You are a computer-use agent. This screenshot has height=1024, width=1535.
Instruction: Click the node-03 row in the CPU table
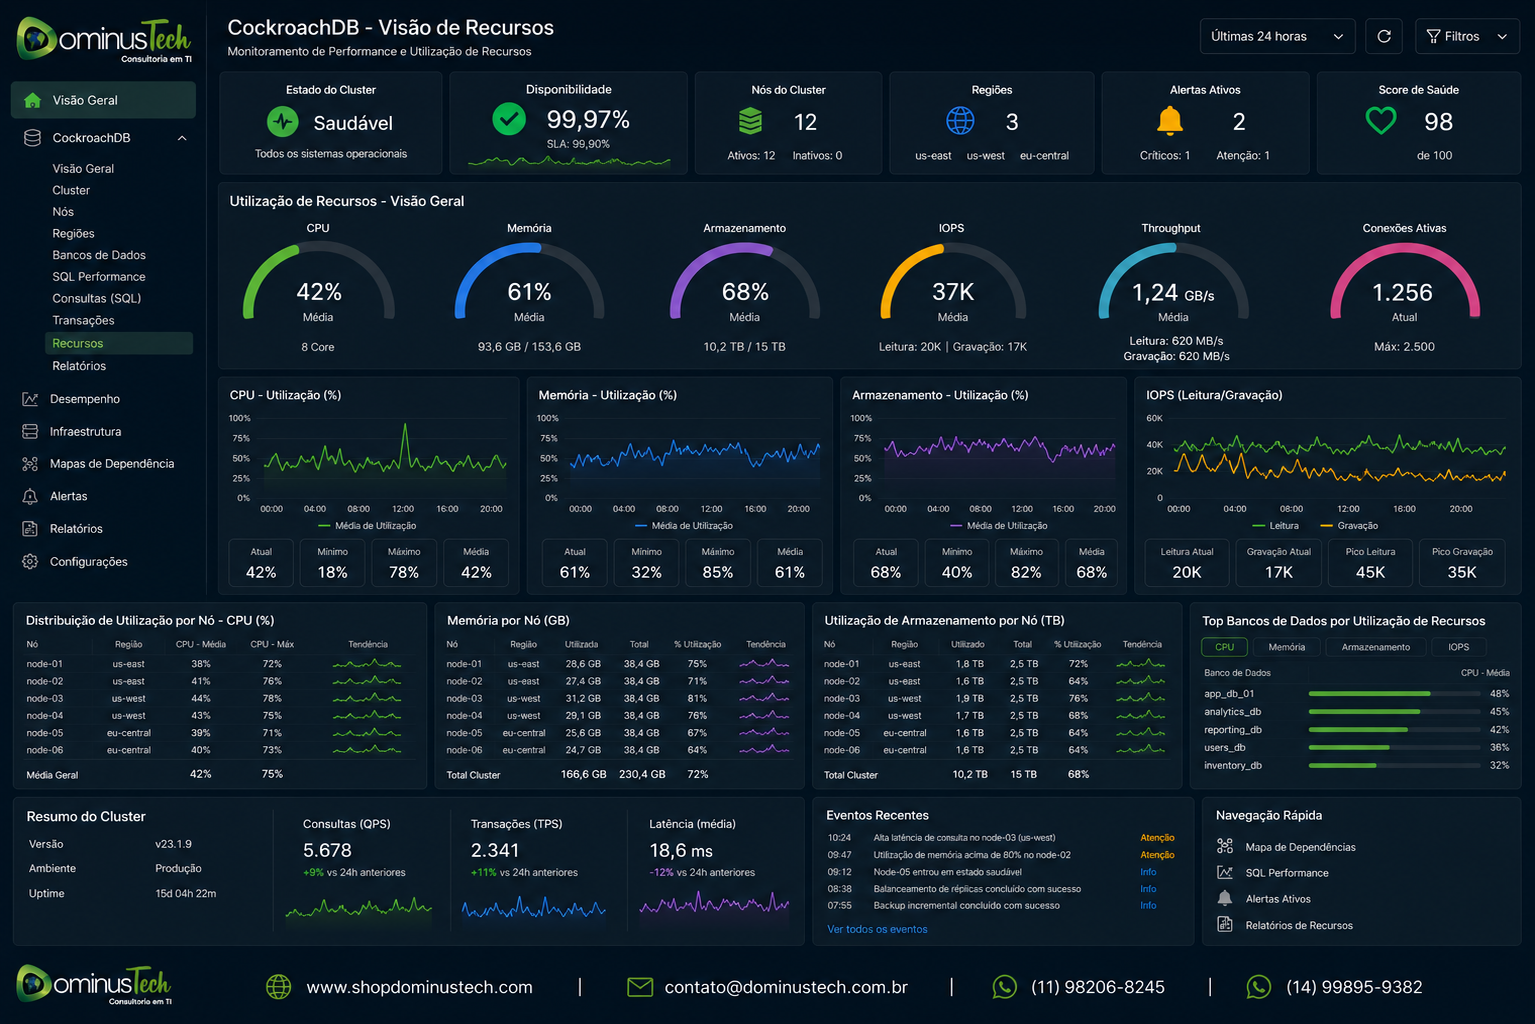tap(218, 698)
